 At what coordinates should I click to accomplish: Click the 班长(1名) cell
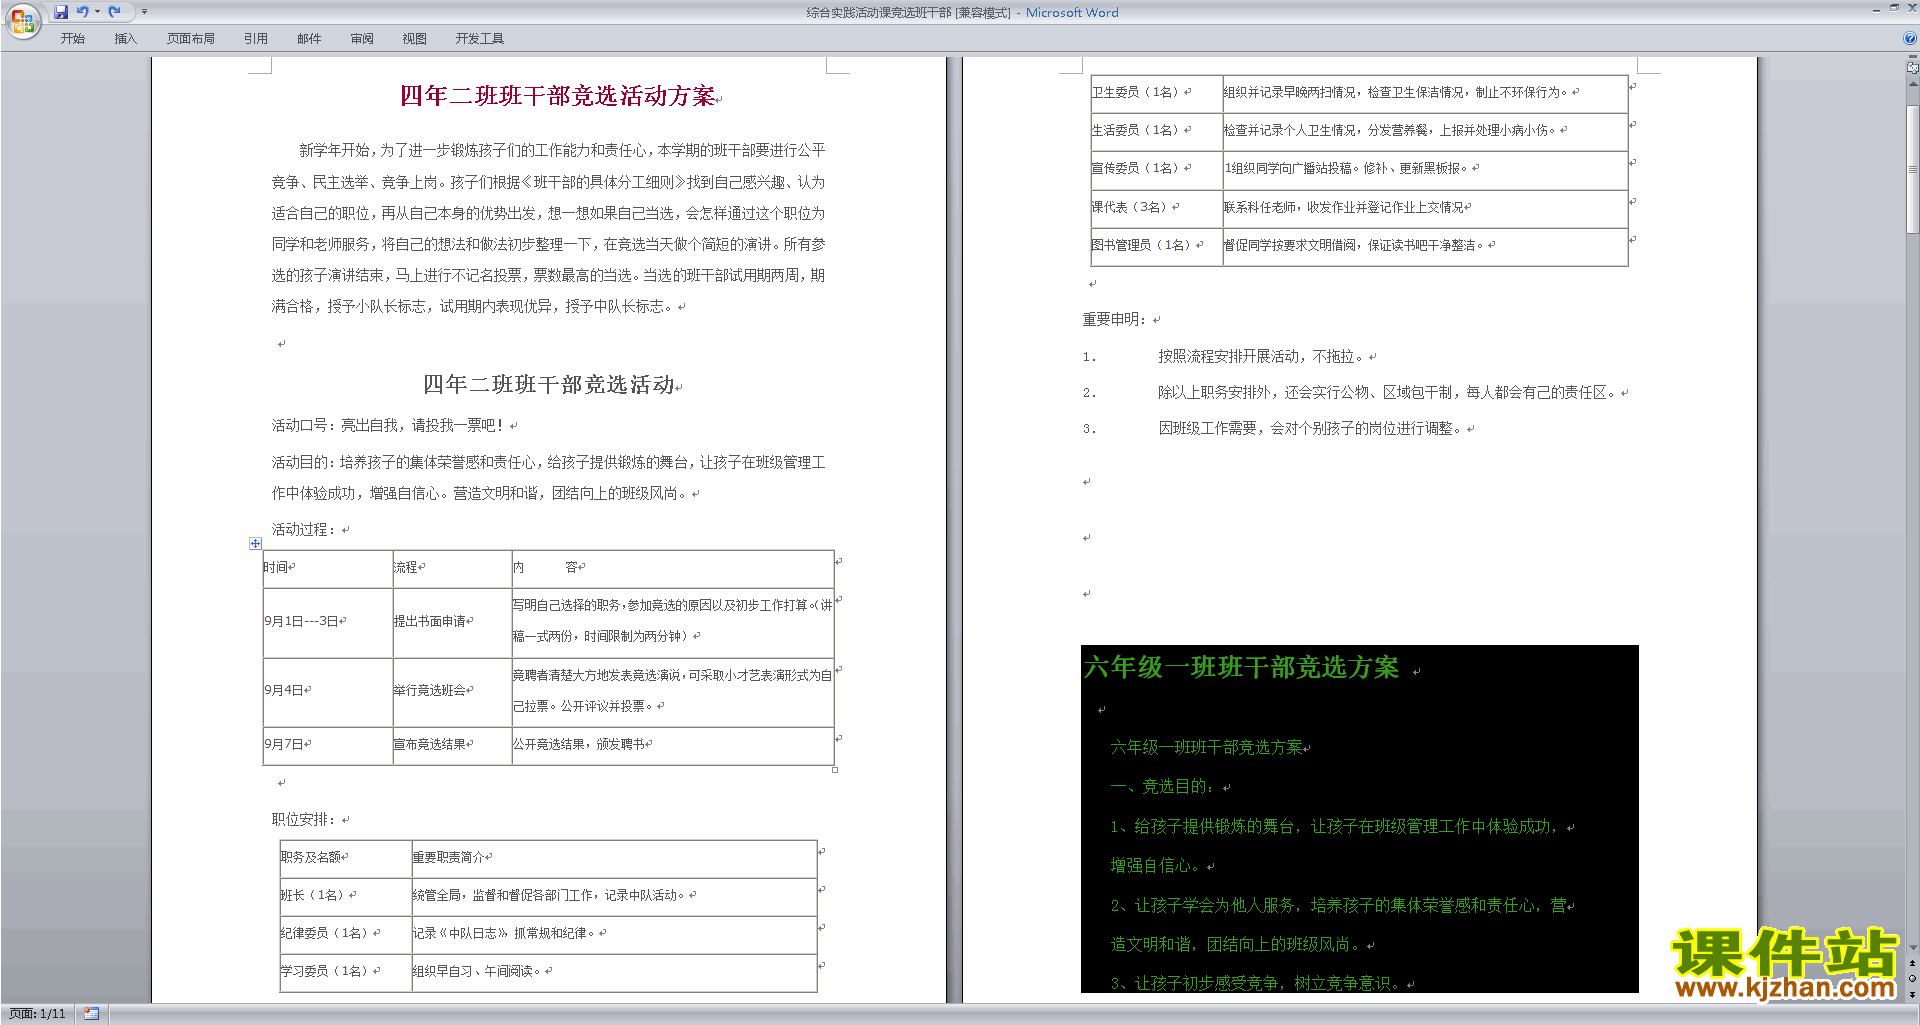(x=346, y=895)
